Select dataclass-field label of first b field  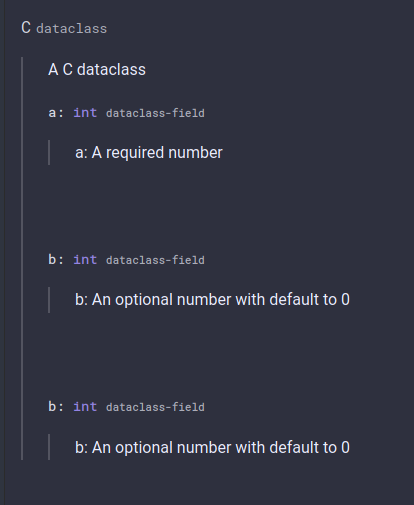[x=155, y=260]
